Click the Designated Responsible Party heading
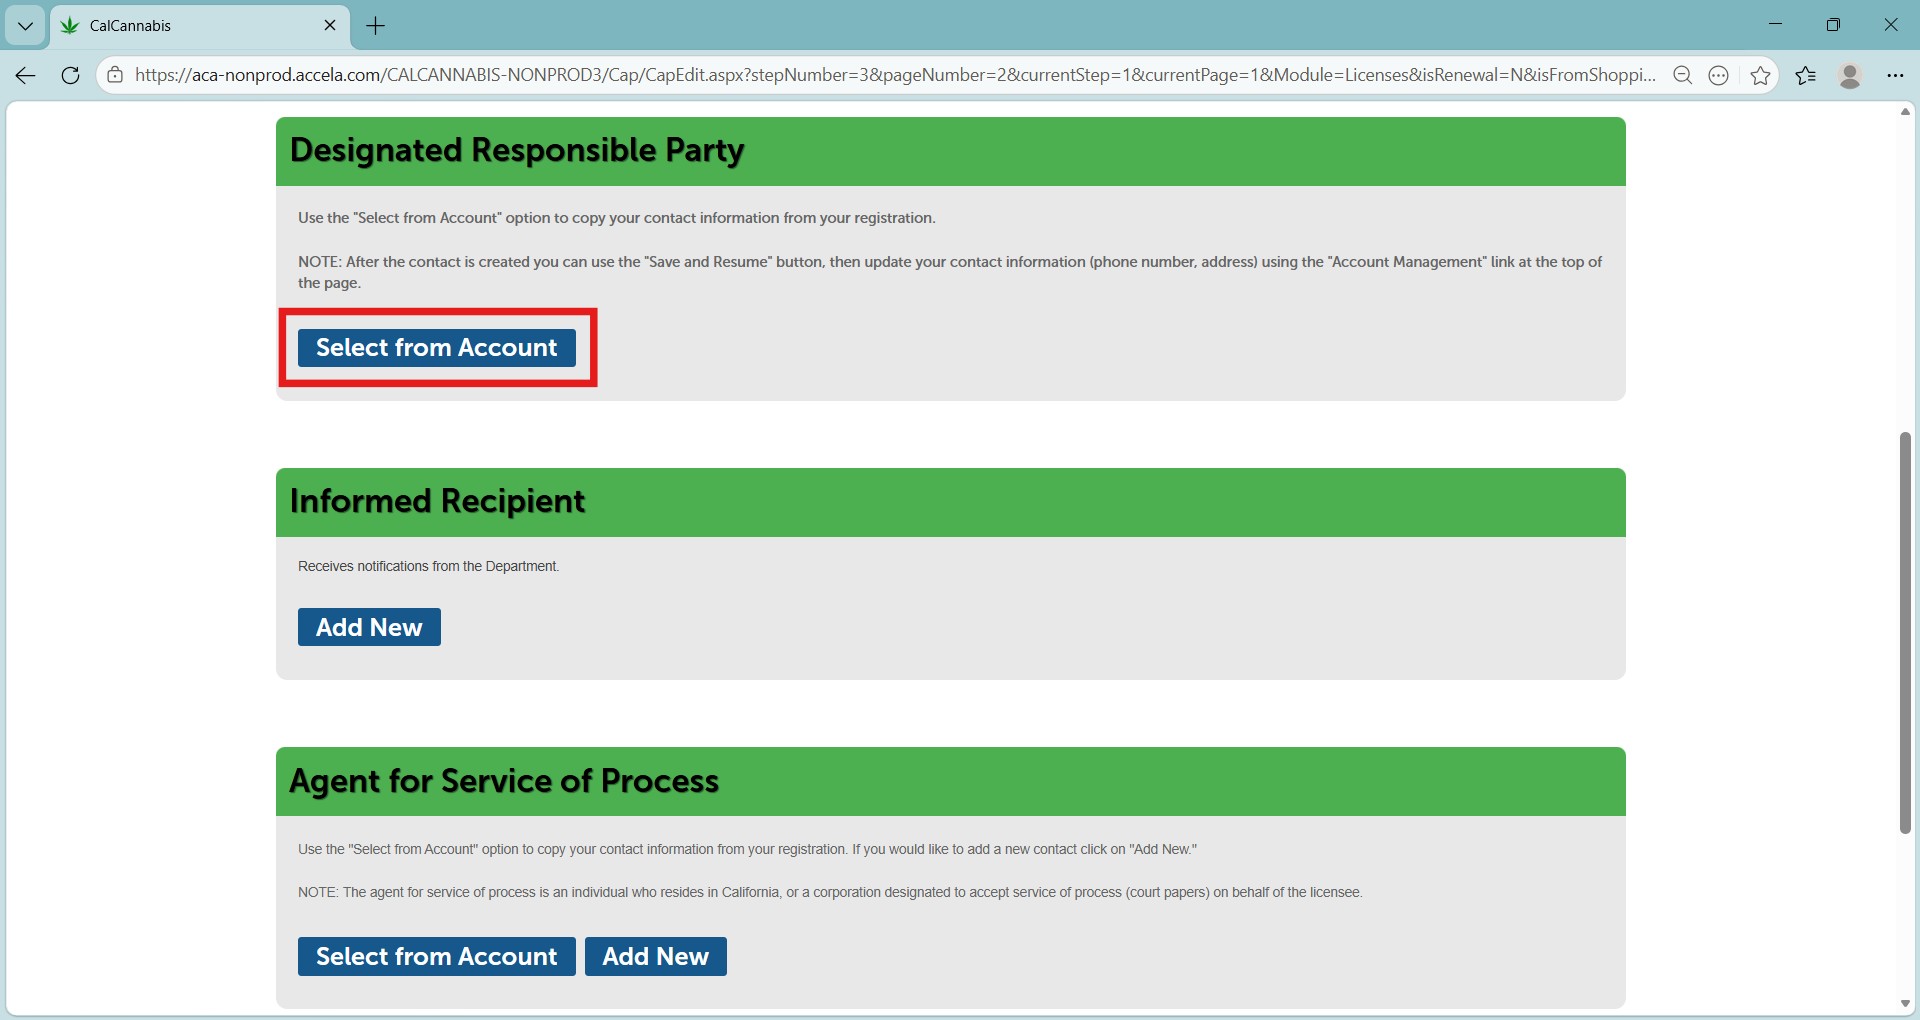Viewport: 1920px width, 1020px height. (517, 150)
